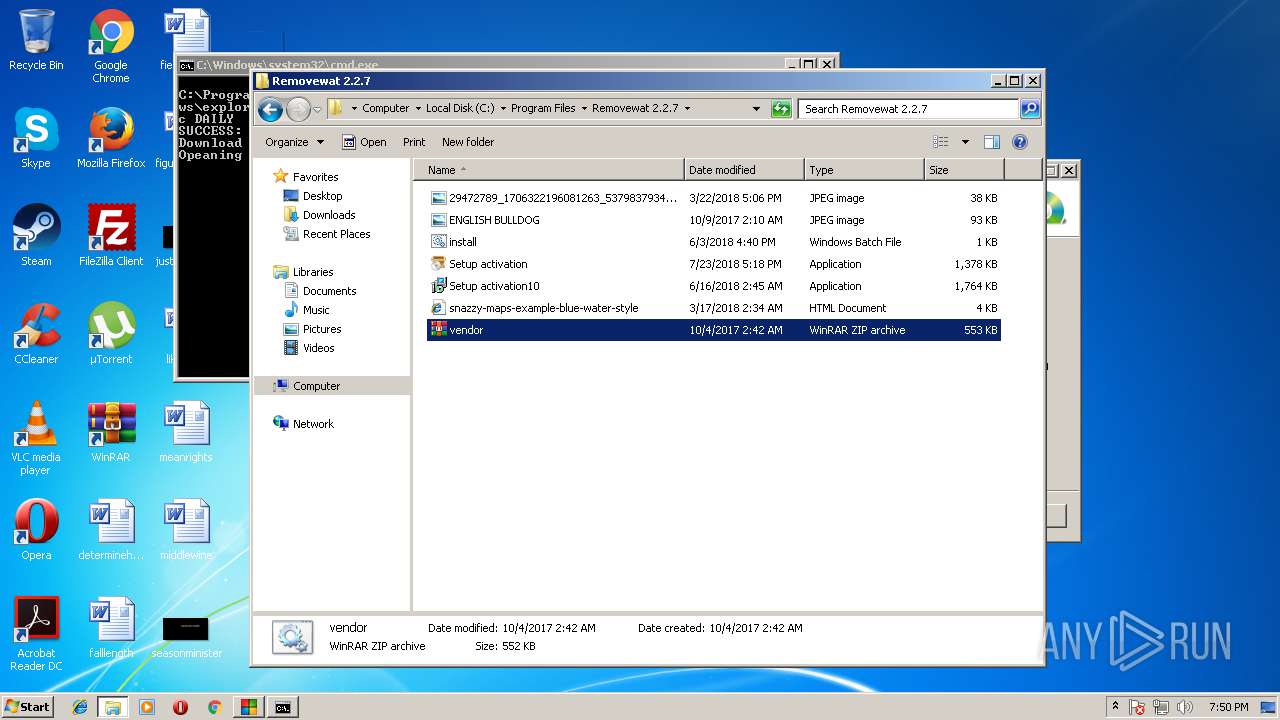Open the Mozilla Firefox desktop shortcut
The height and width of the screenshot is (720, 1280).
(111, 139)
